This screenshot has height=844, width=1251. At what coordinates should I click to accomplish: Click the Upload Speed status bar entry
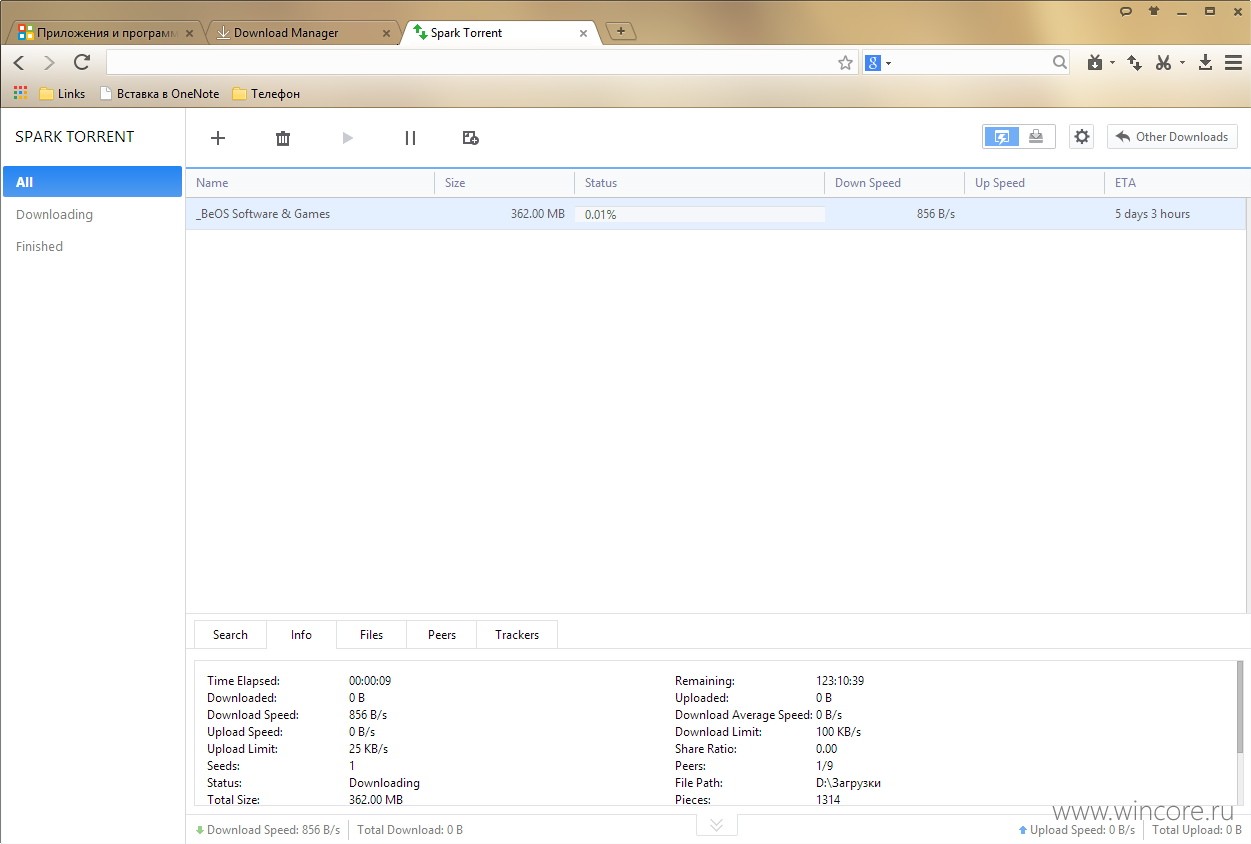click(x=1077, y=830)
